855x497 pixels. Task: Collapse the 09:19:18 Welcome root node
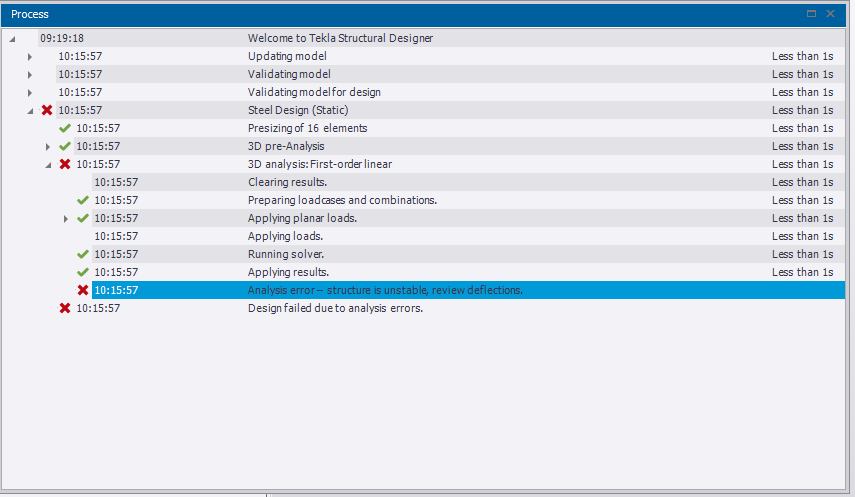(x=12, y=39)
